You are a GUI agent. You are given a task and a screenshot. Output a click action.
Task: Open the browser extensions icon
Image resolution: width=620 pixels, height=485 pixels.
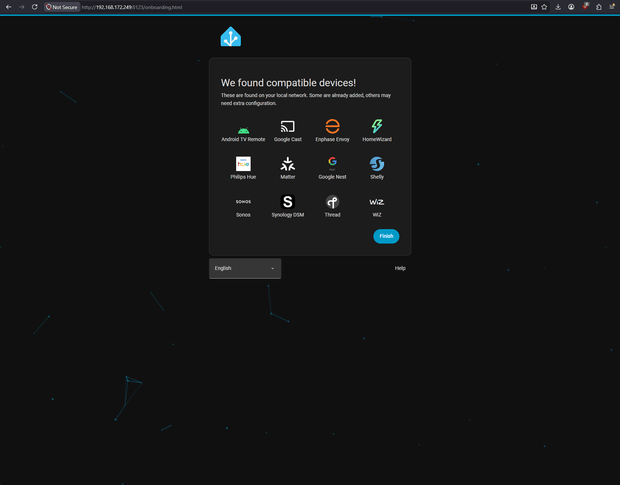599,7
